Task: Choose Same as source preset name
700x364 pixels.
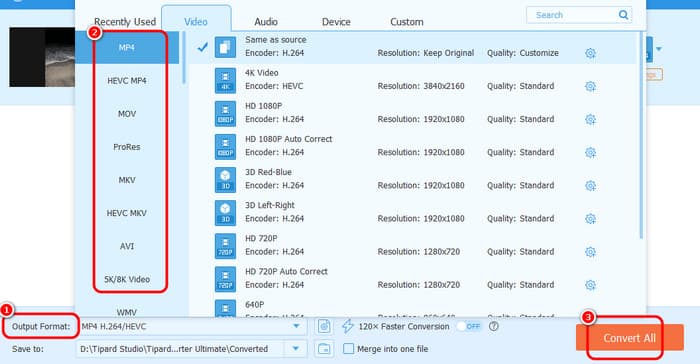Action: [x=275, y=40]
